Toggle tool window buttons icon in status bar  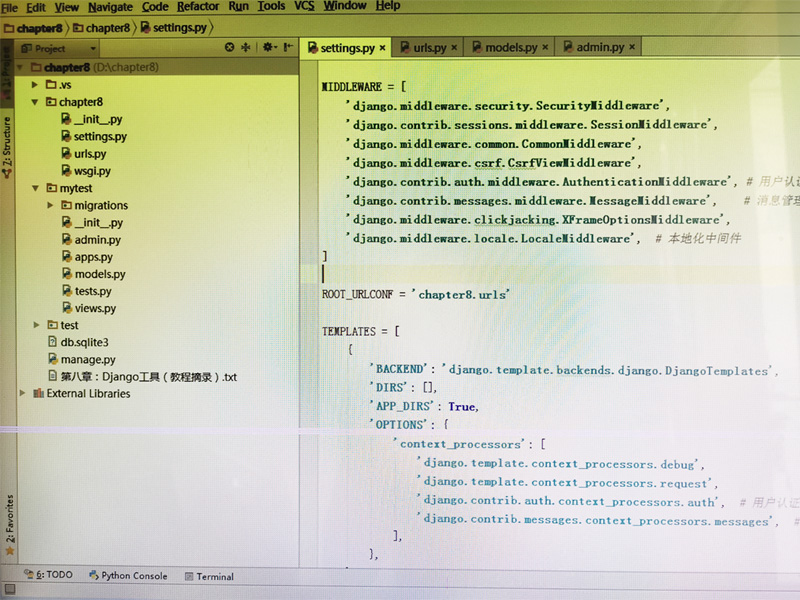tap(10, 590)
